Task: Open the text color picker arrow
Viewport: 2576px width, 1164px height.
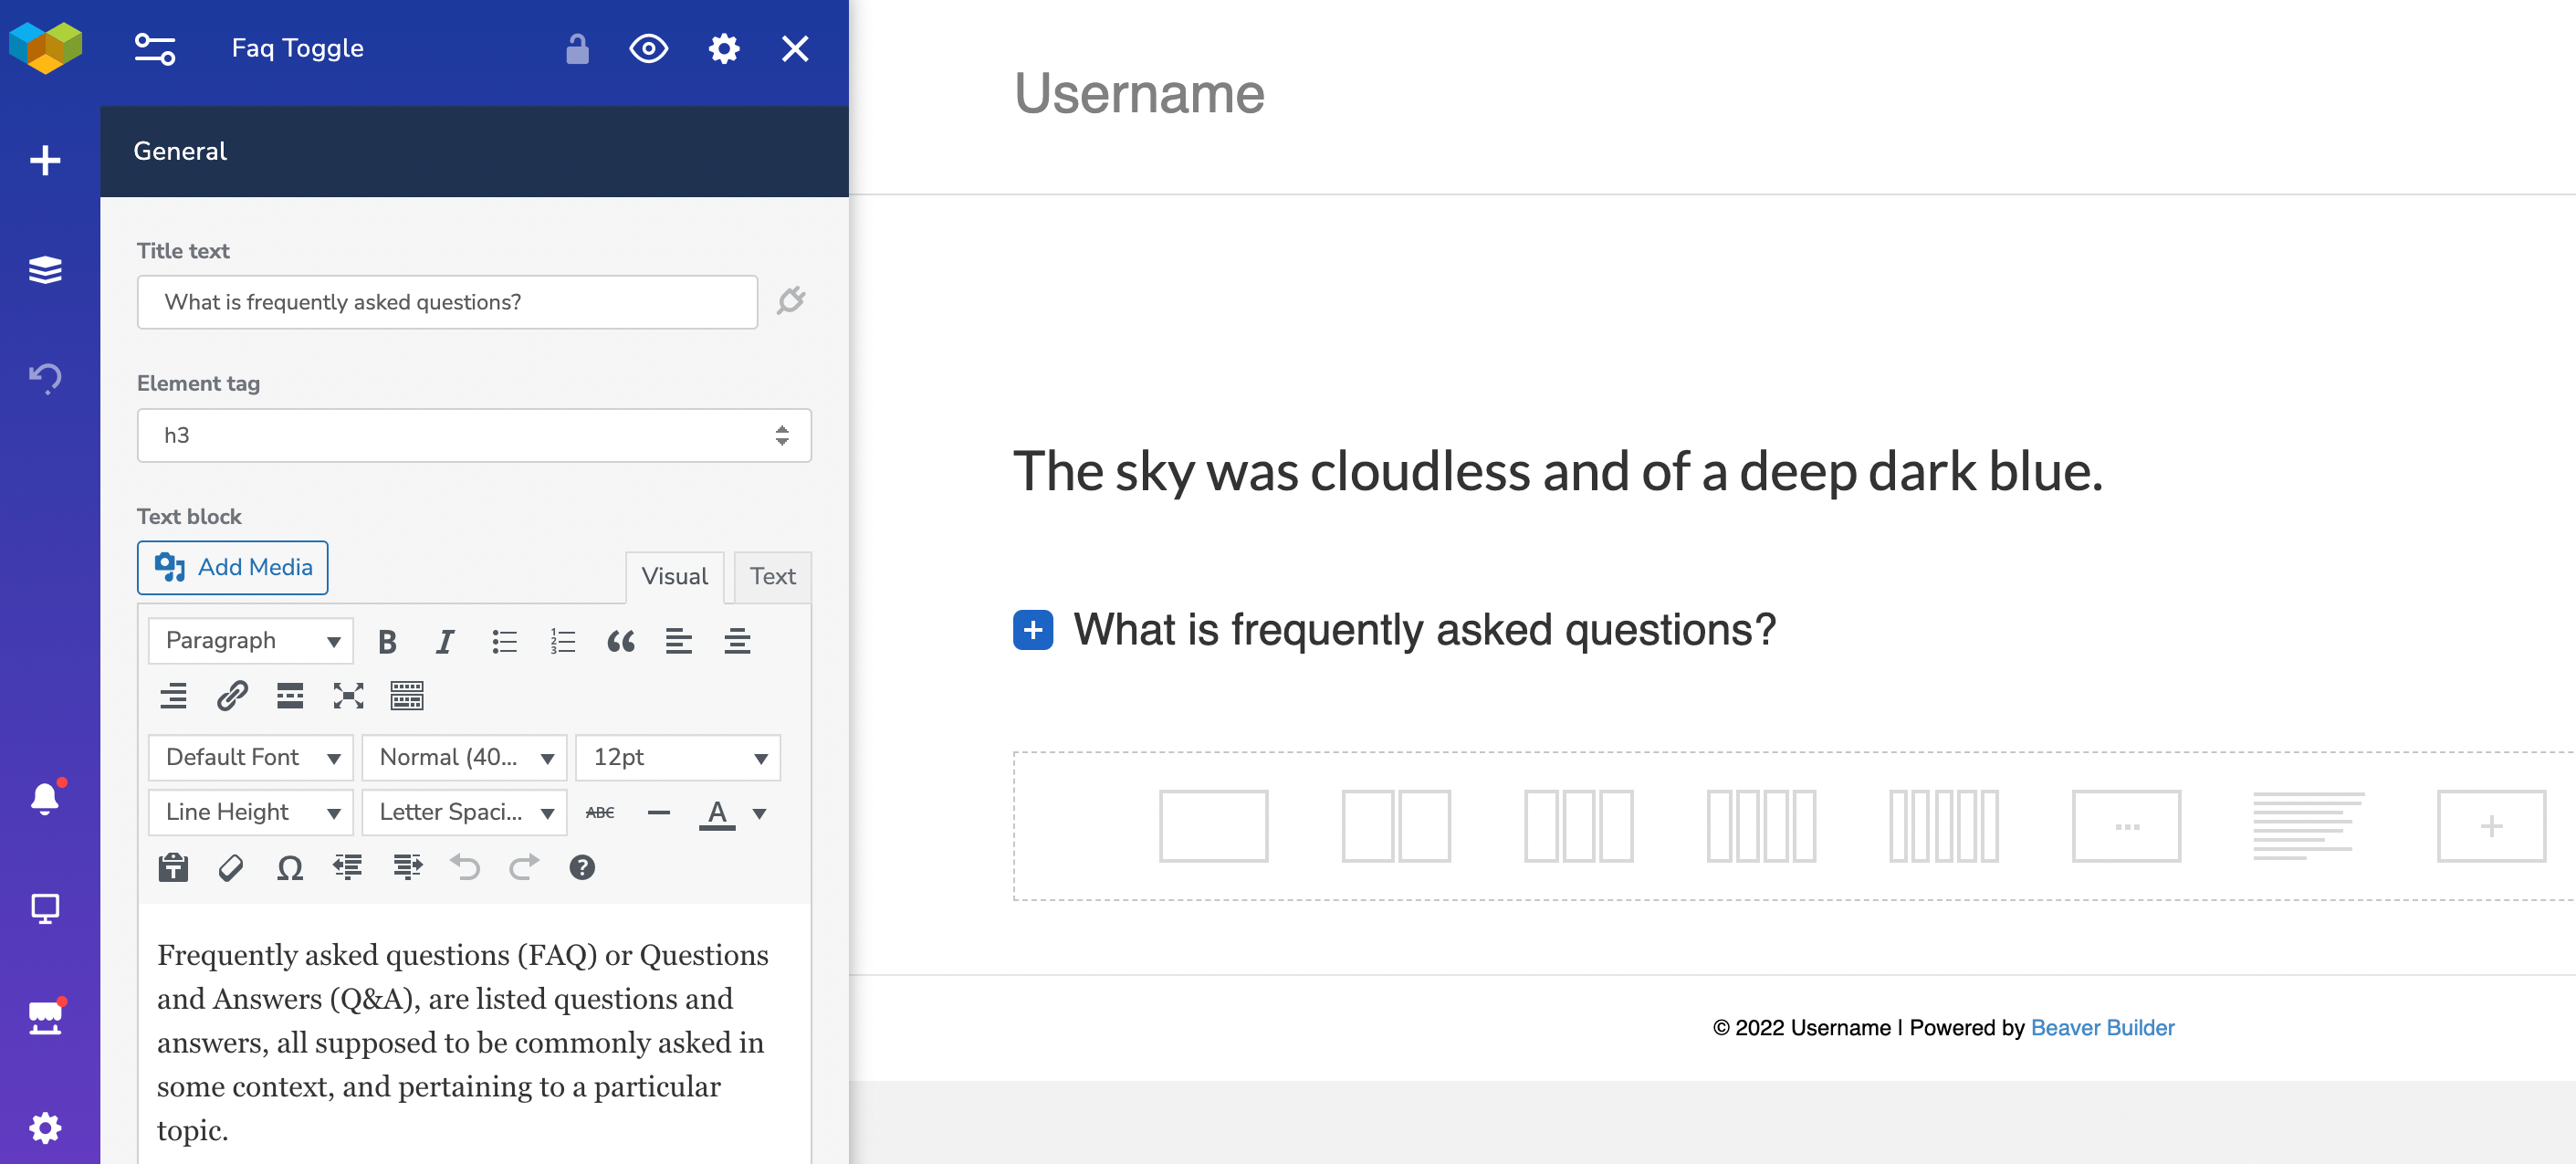Action: tap(760, 813)
